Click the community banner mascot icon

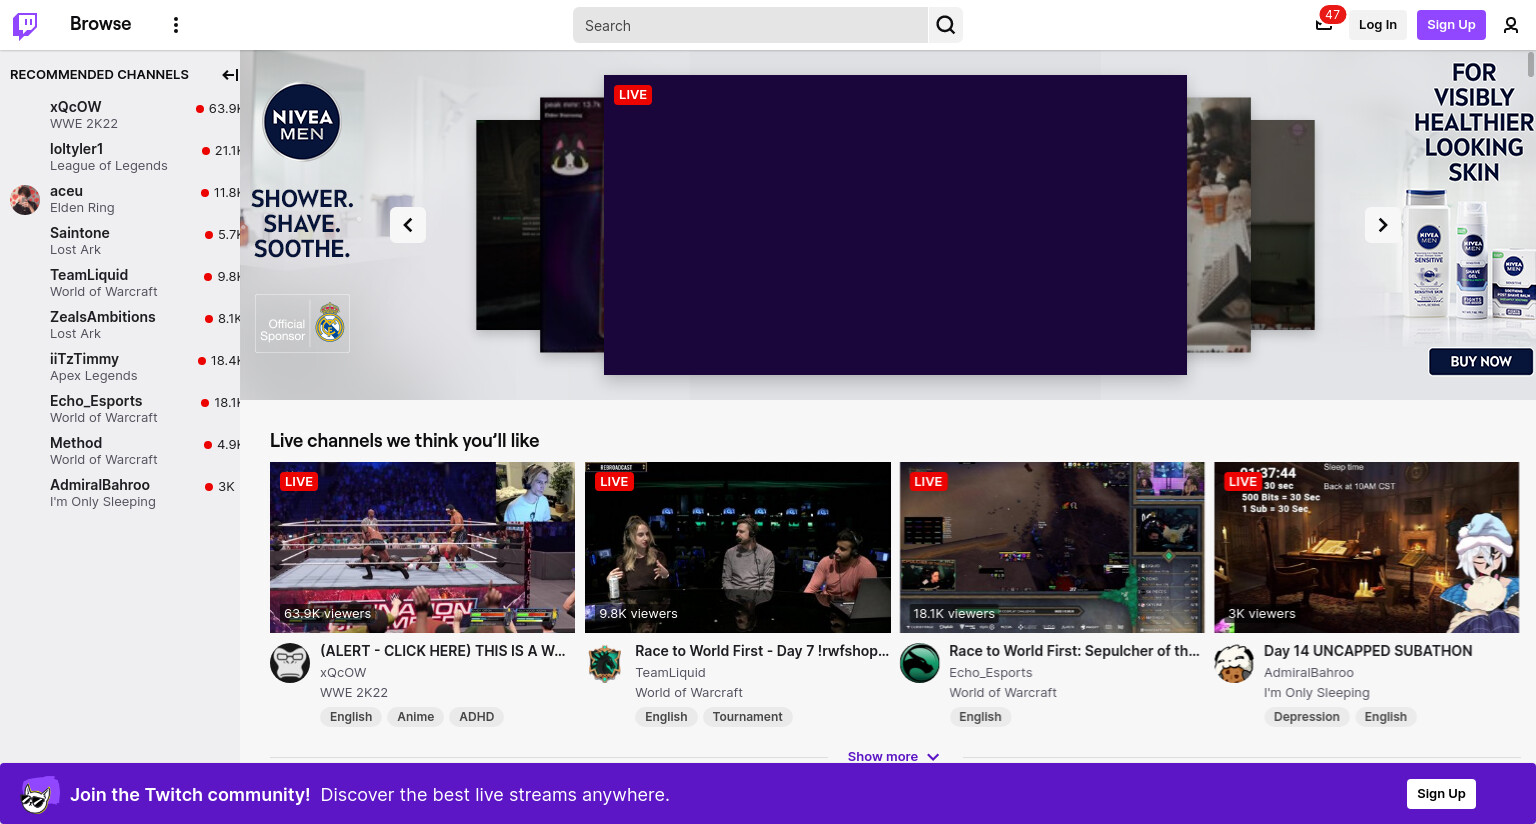click(x=40, y=795)
